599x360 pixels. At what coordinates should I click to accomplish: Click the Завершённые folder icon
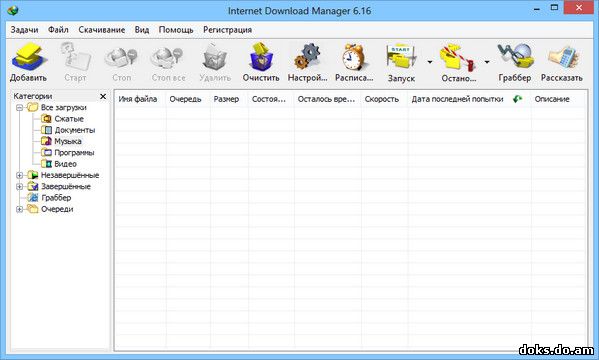[33, 186]
